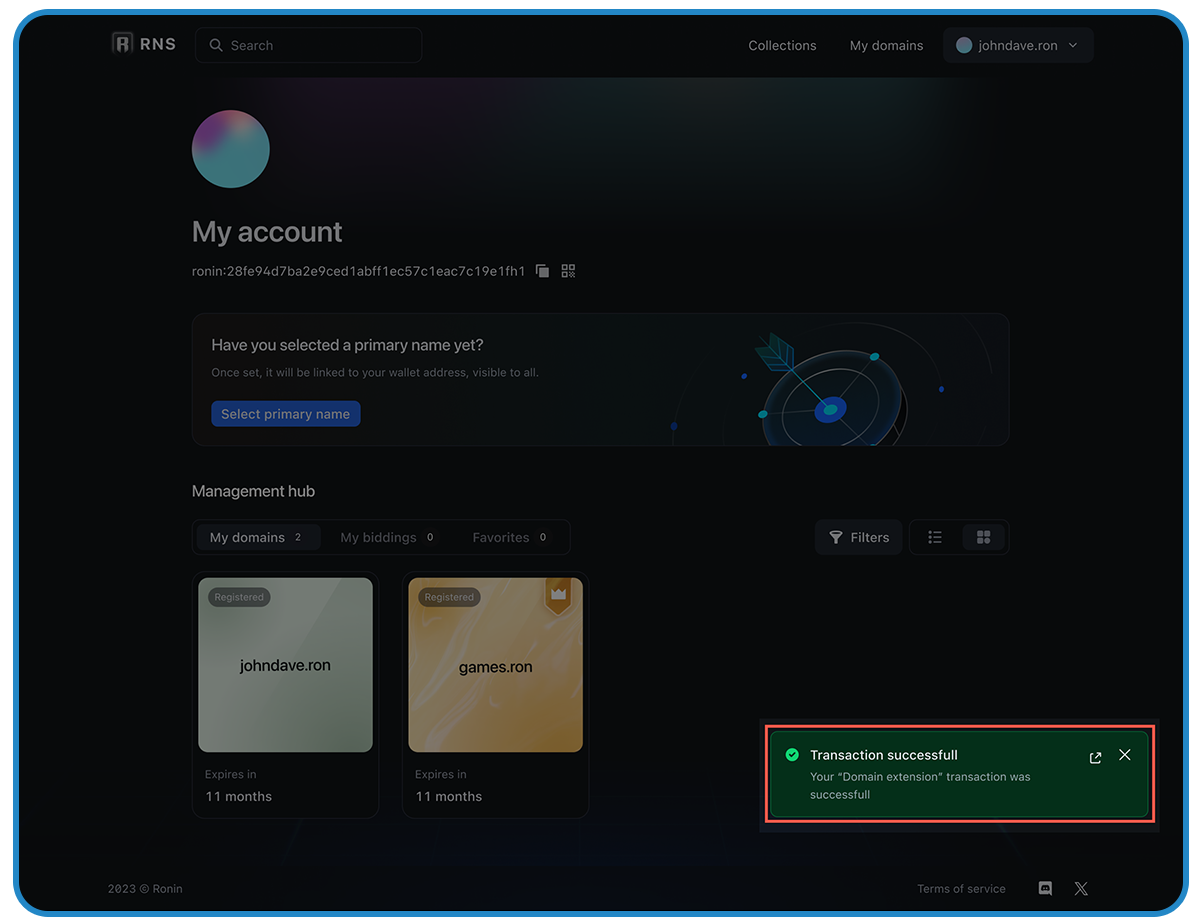Open the johndave.ron account dropdown
1200x924 pixels.
[x=1018, y=45]
